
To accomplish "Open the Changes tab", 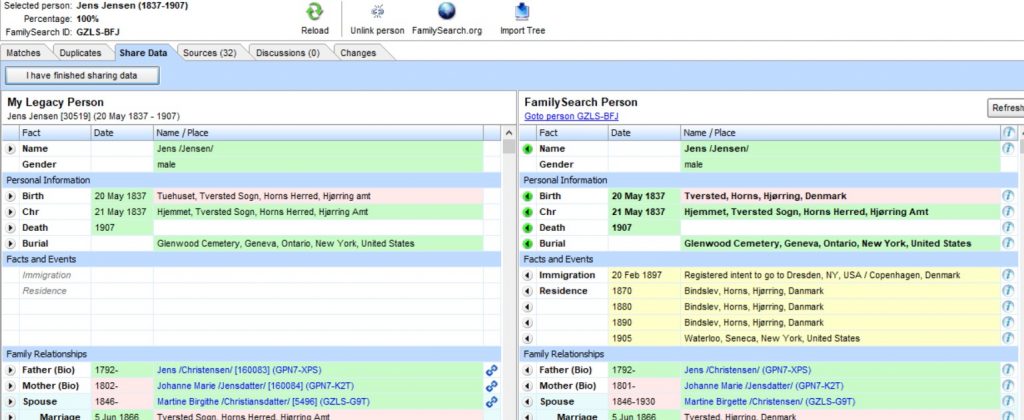I will [358, 53].
